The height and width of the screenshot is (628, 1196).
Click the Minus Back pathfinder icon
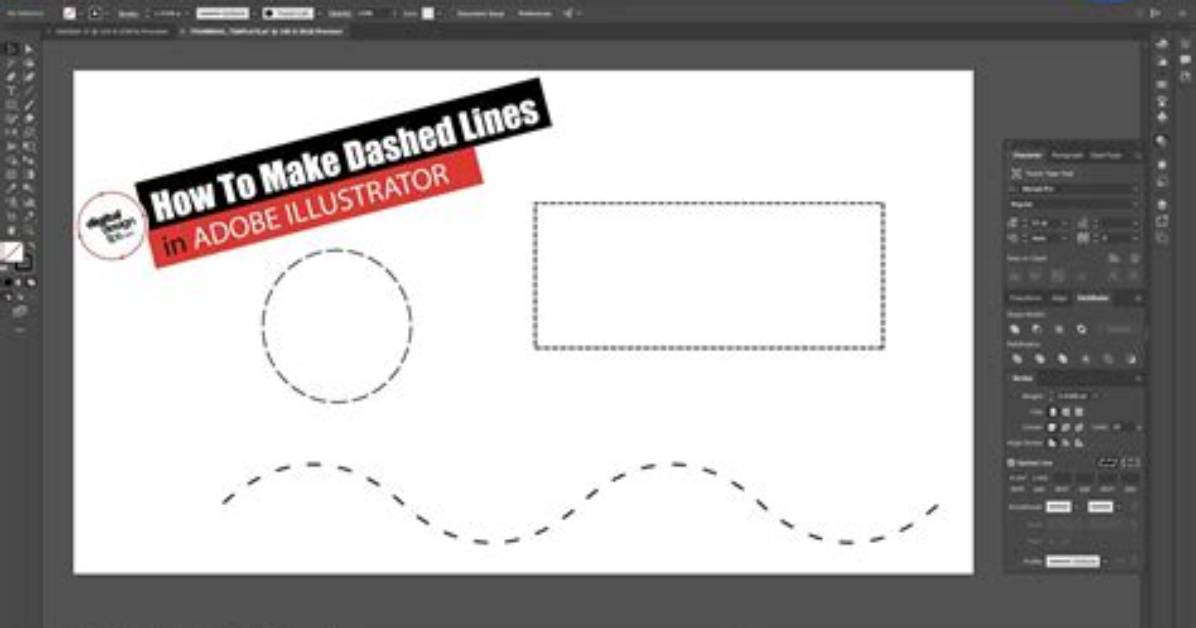1130,359
